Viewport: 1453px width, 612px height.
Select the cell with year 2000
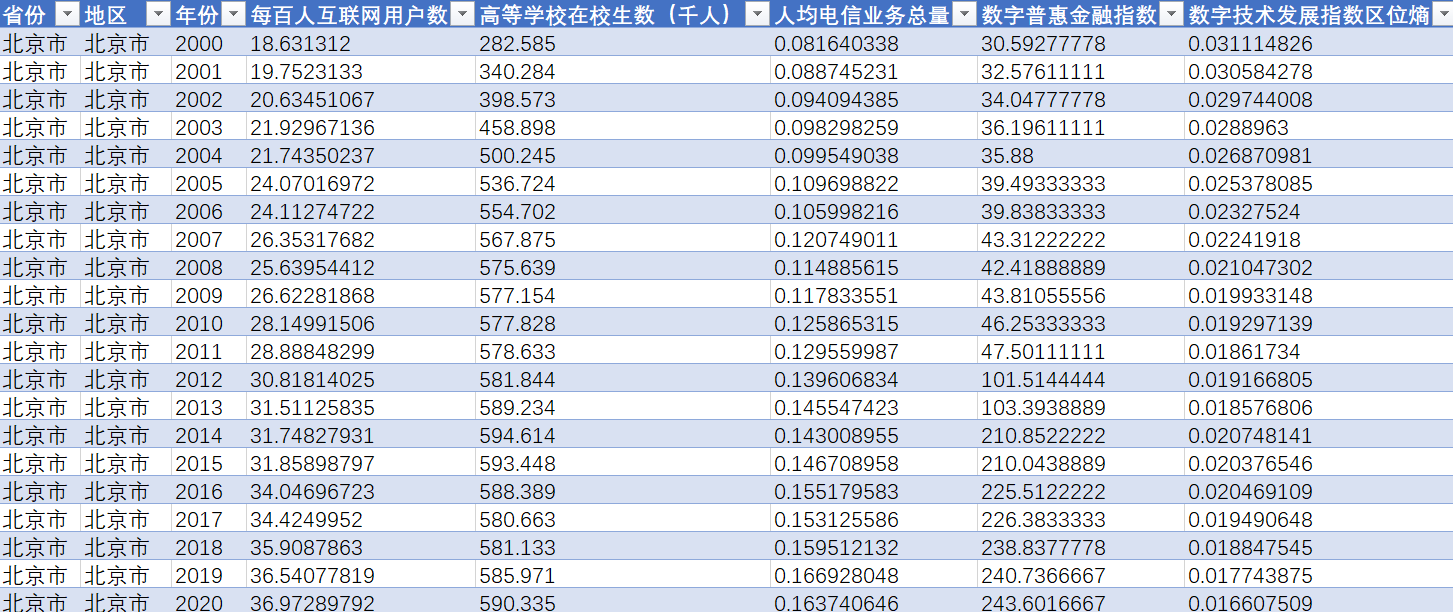pyautogui.click(x=208, y=44)
